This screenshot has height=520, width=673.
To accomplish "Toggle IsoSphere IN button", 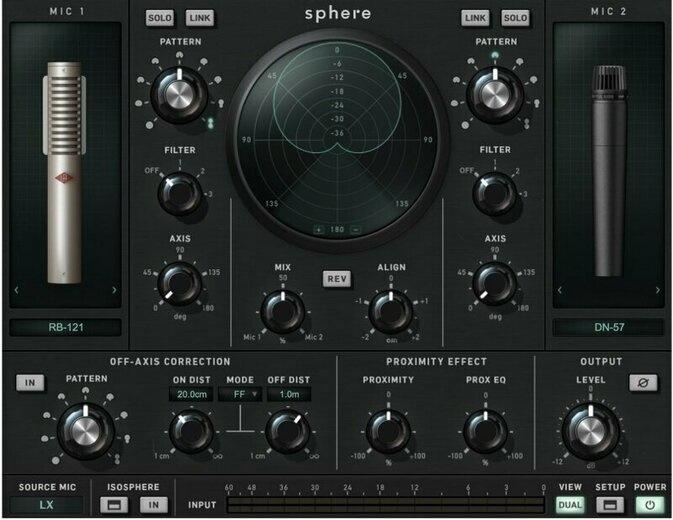I will coord(154,505).
